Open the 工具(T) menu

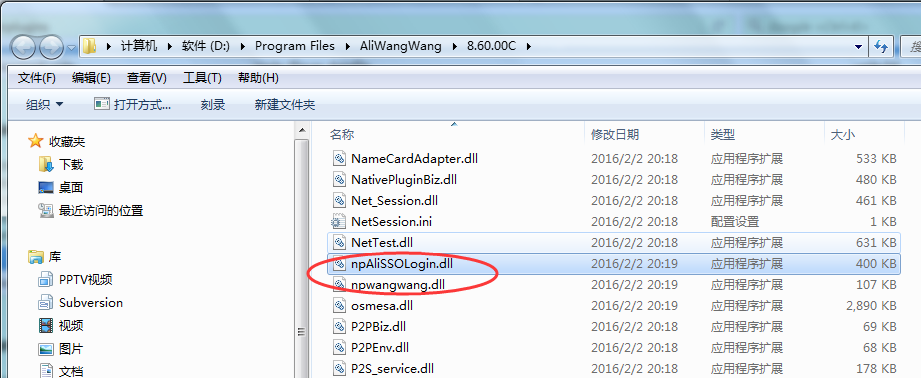(202, 78)
